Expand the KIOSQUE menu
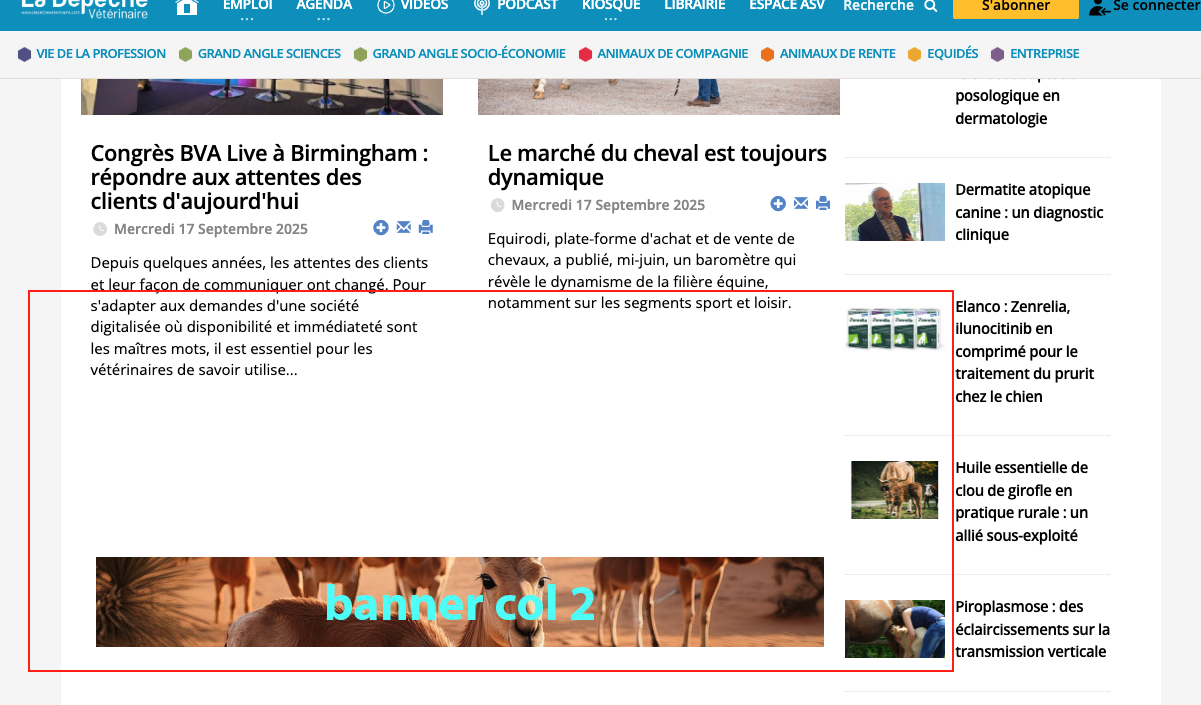 pos(611,8)
